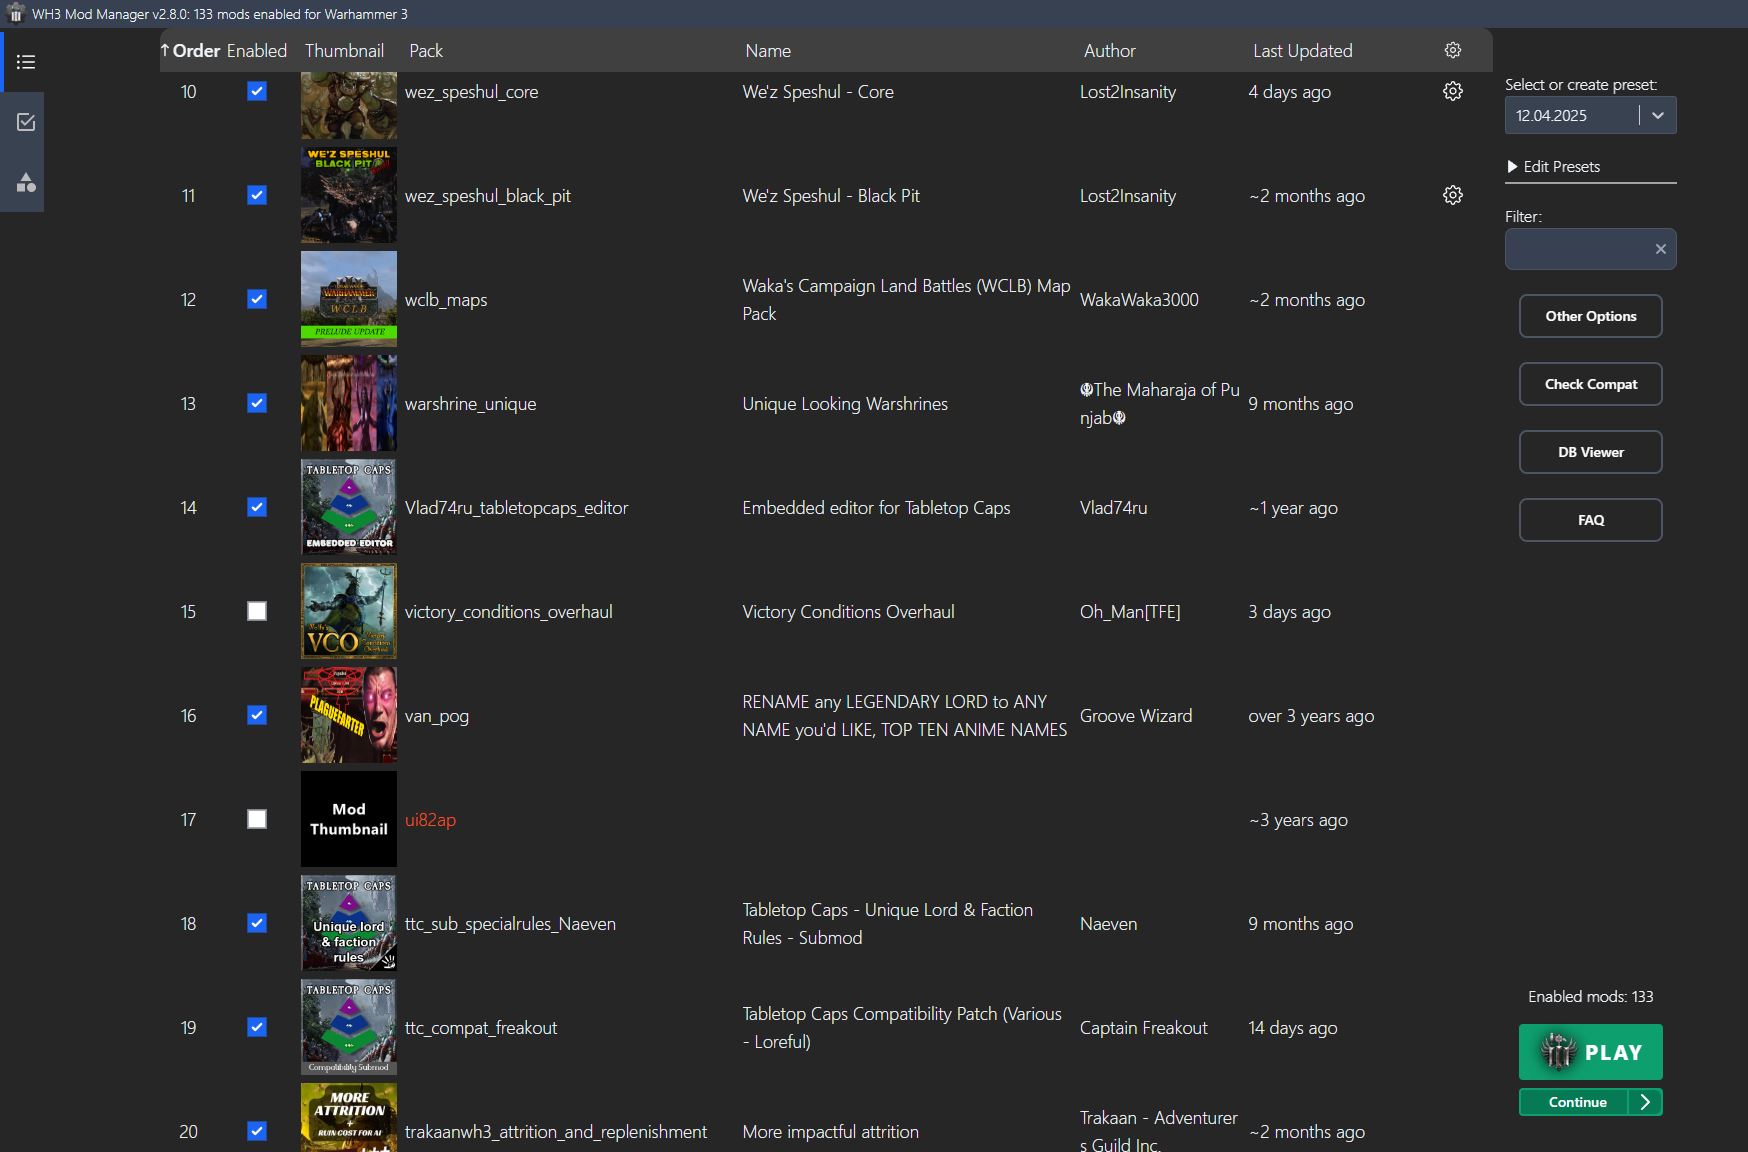Sort by the Pack column header
This screenshot has height=1152, width=1748.
click(x=426, y=51)
